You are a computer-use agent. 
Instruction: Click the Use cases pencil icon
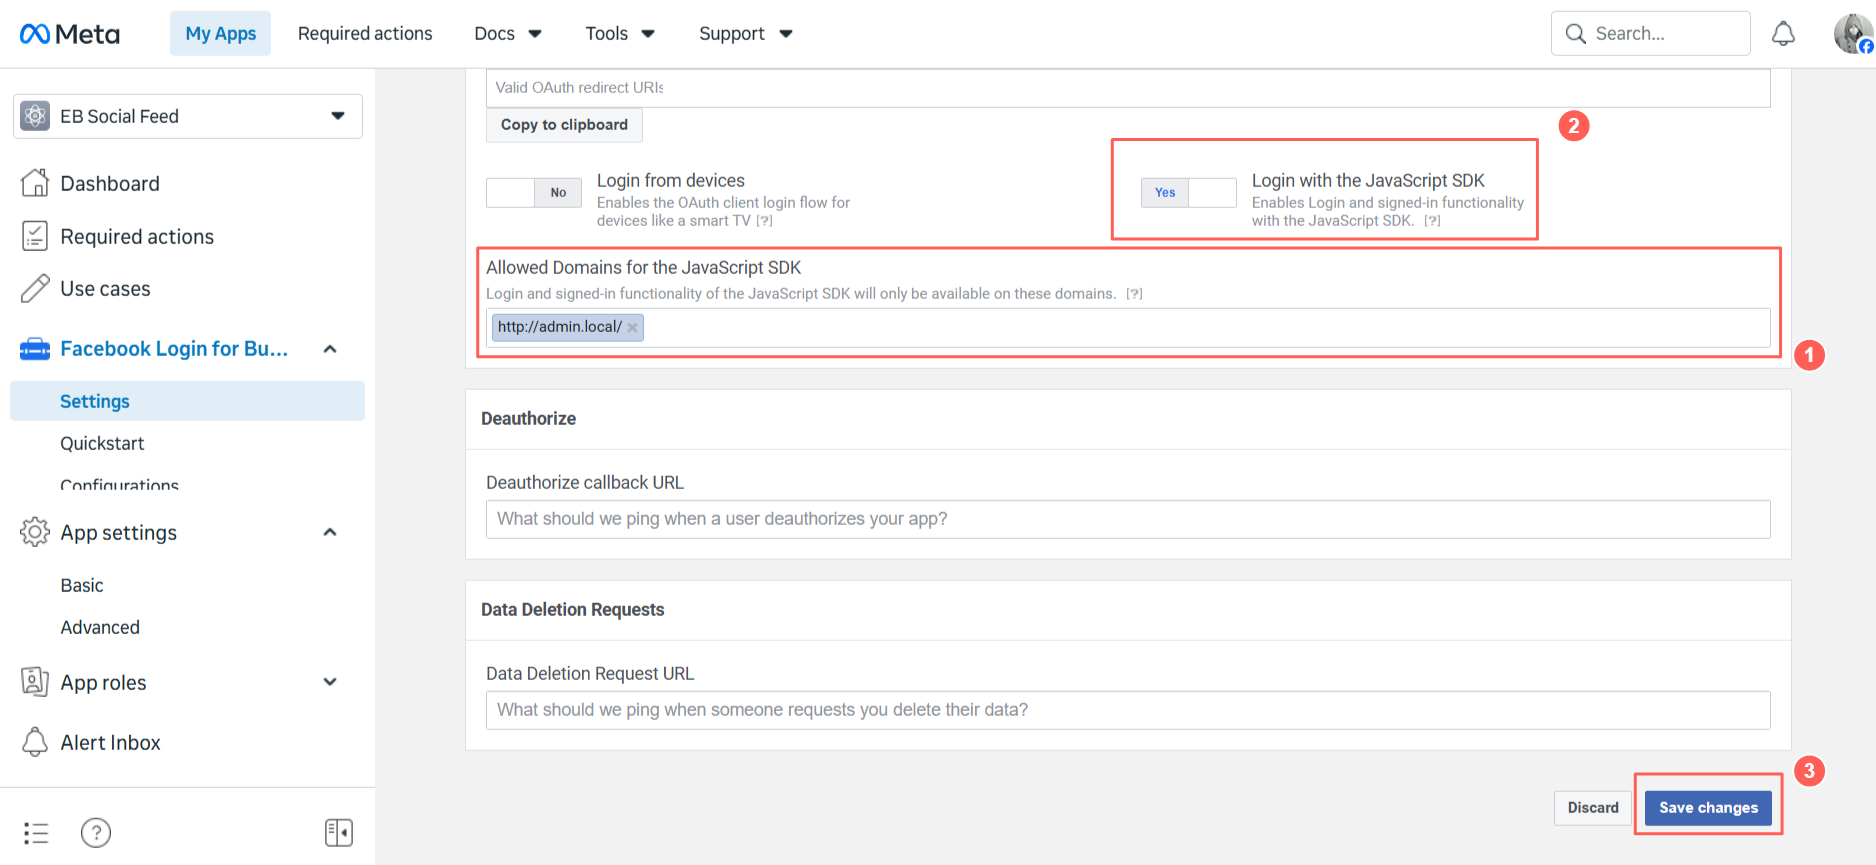click(35, 288)
